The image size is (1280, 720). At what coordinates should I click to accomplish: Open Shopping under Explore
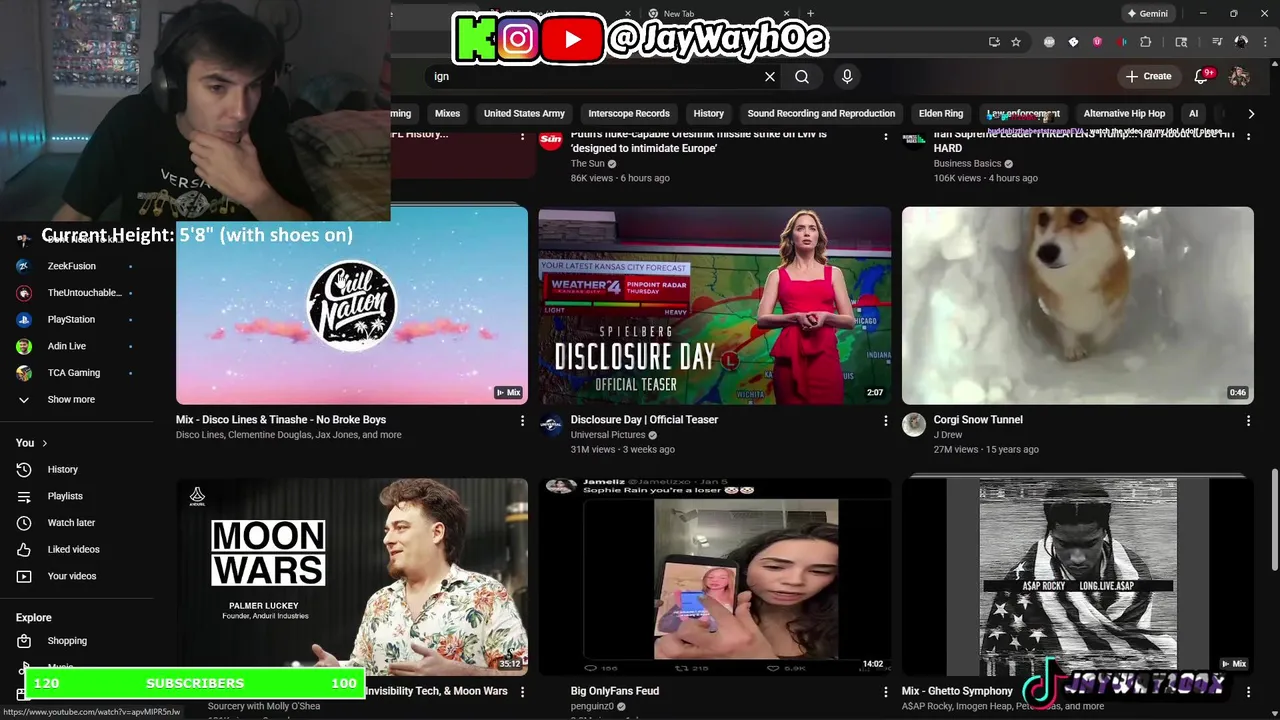click(67, 641)
